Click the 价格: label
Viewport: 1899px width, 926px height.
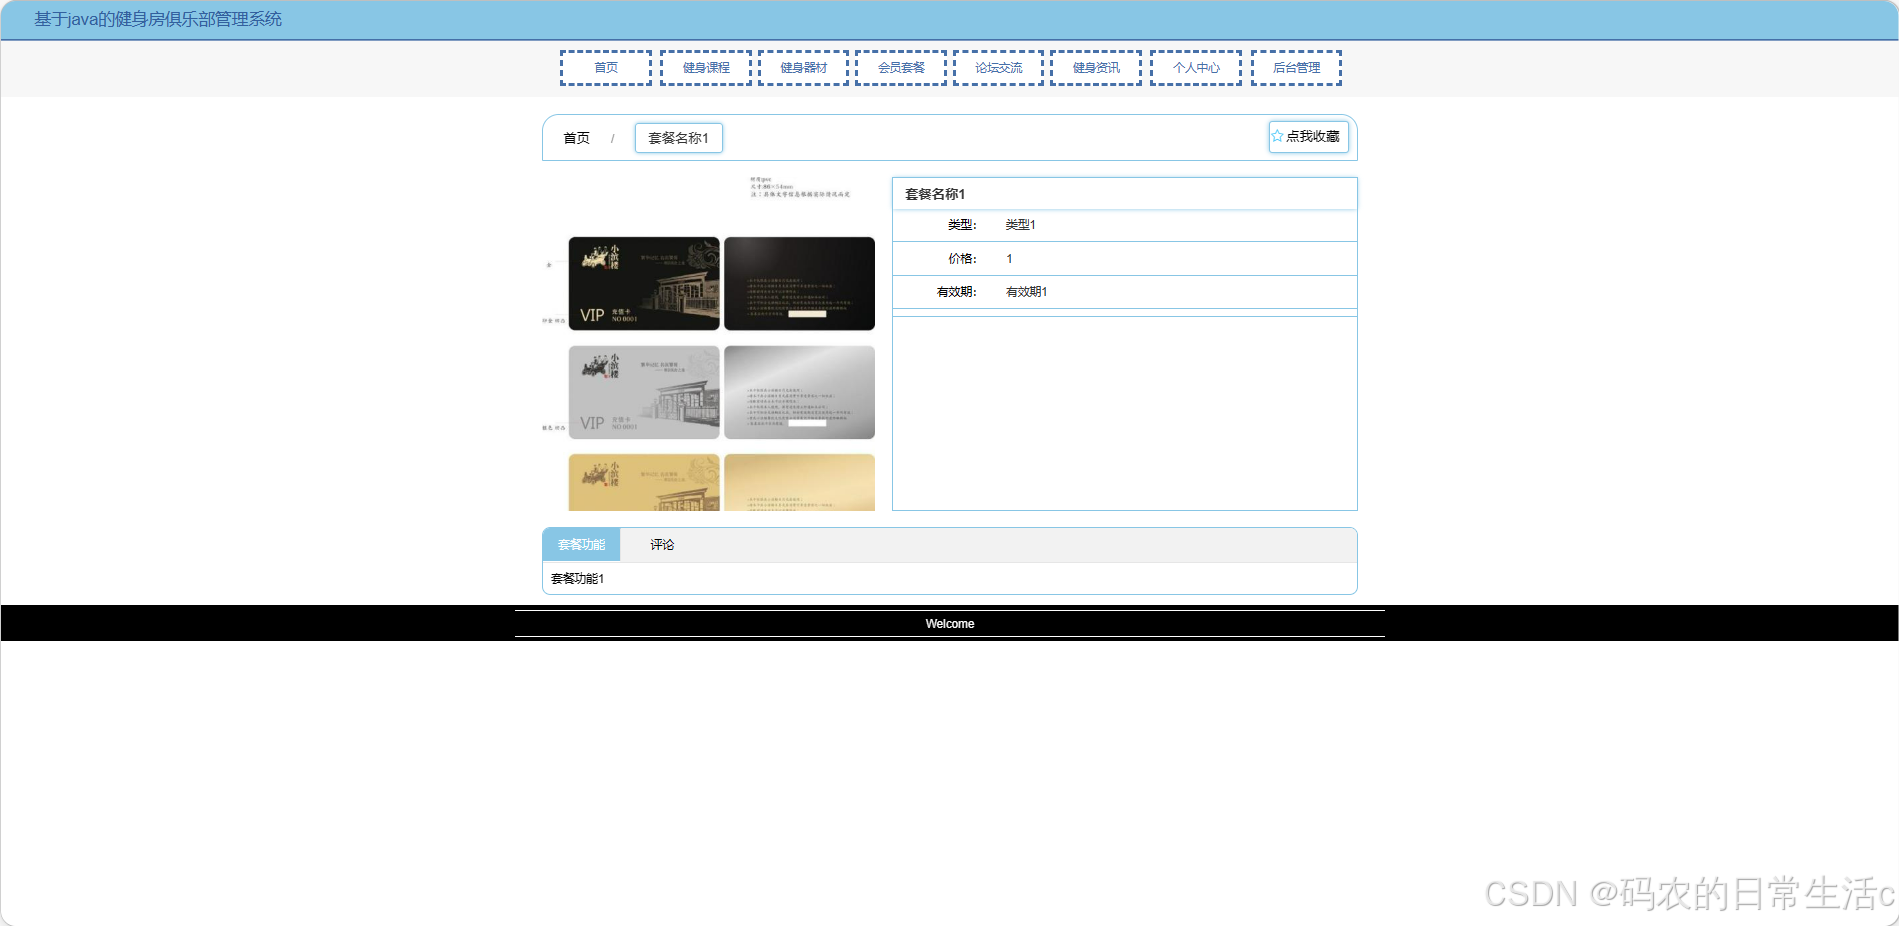[x=962, y=259]
